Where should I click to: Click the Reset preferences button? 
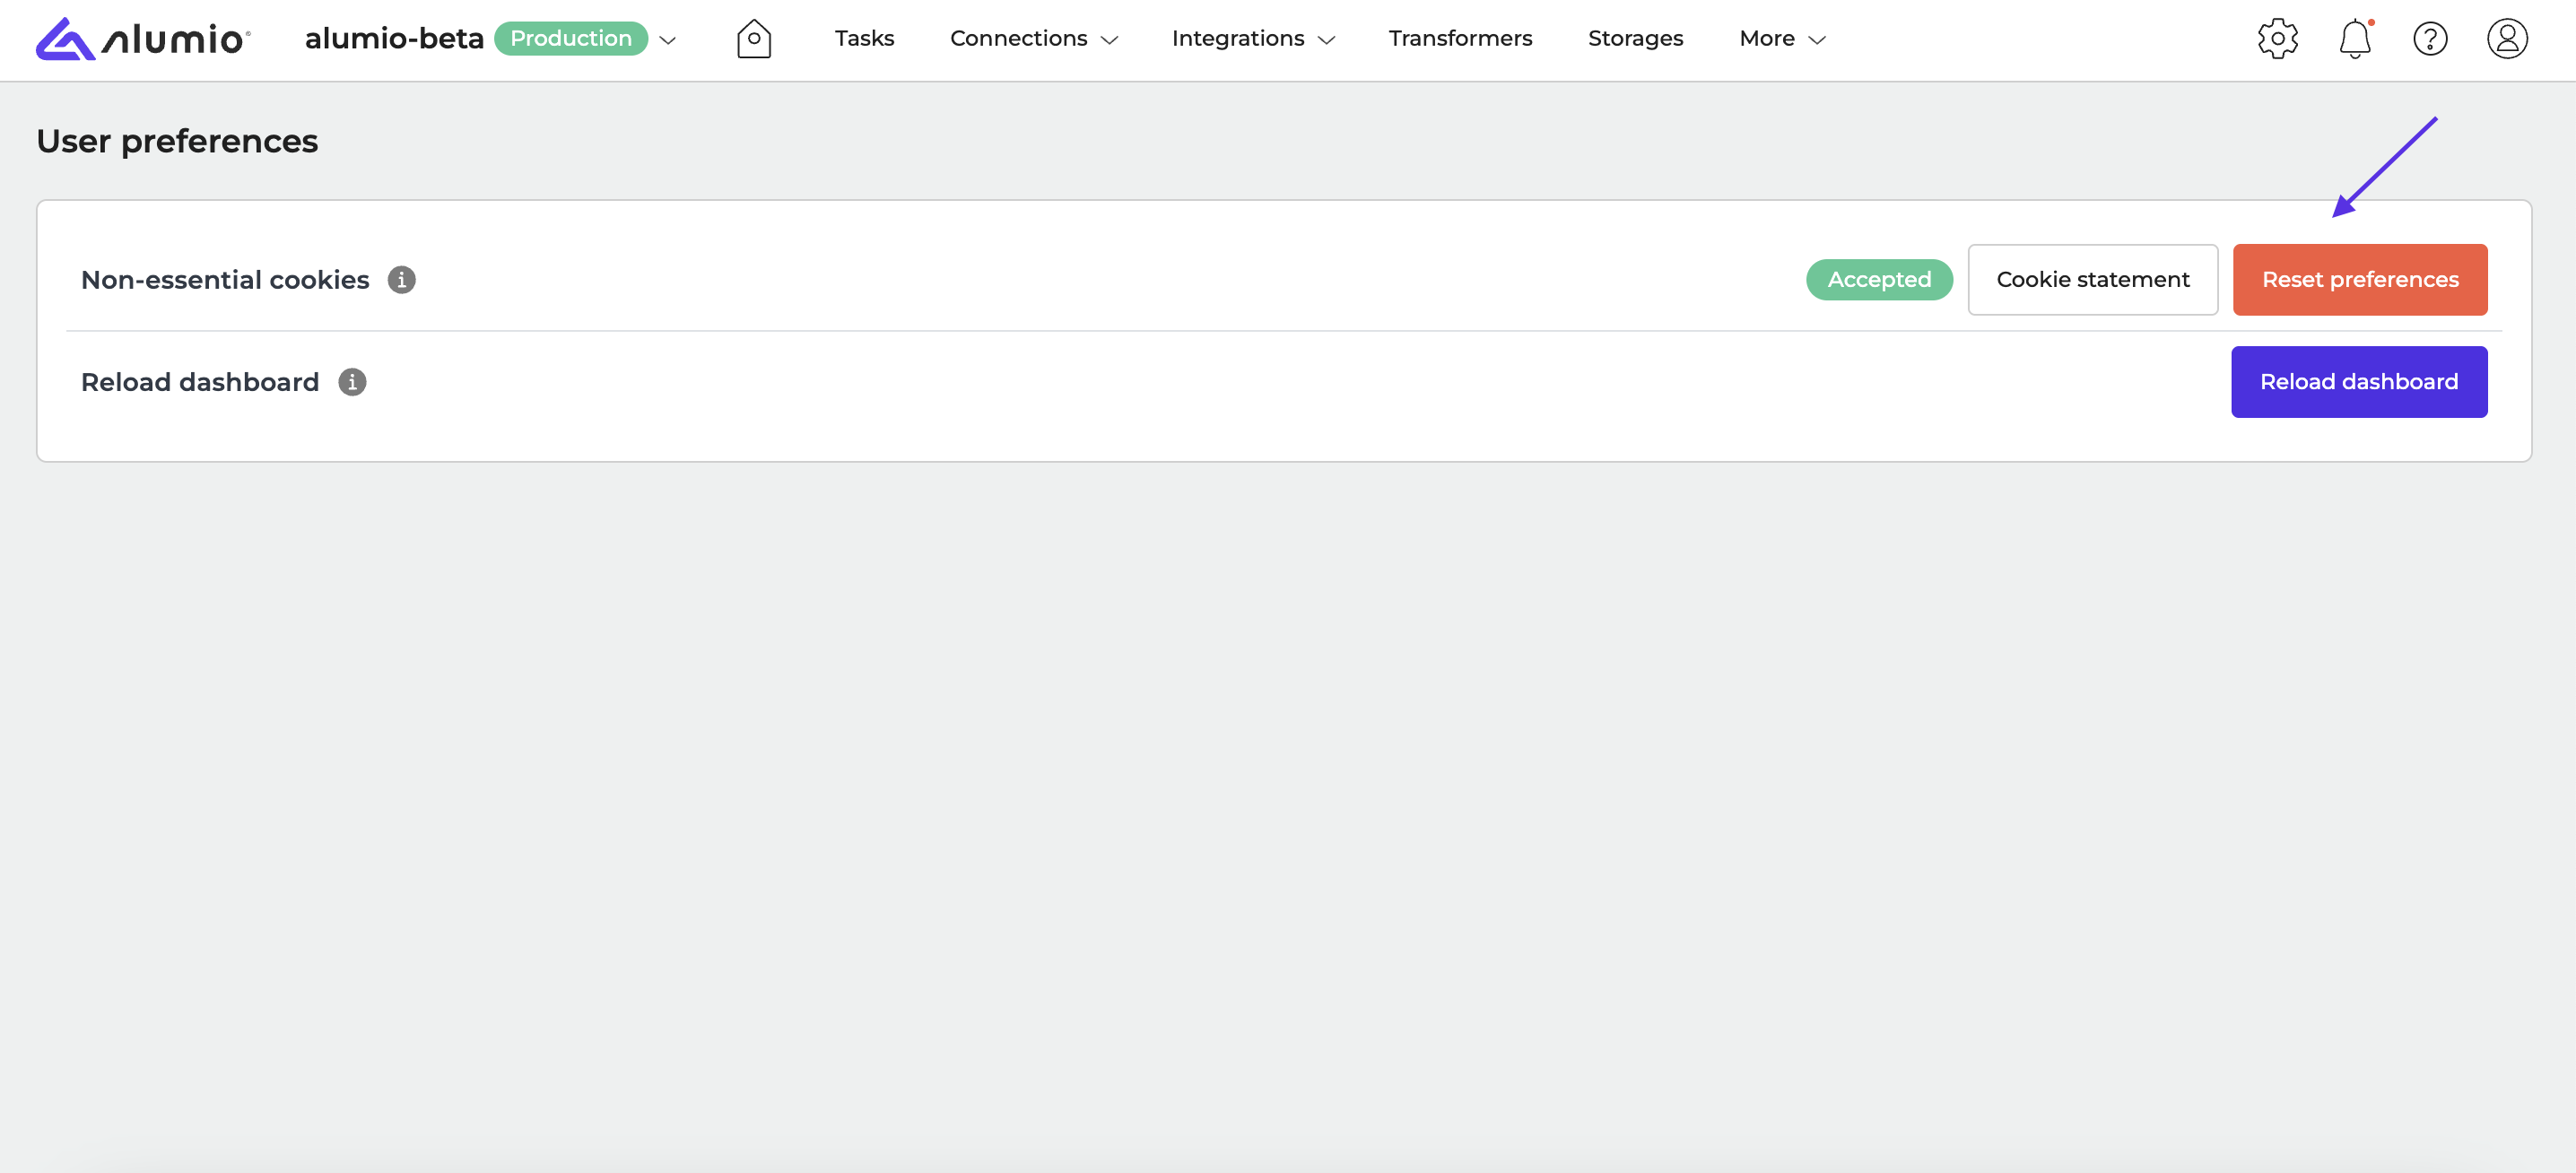coord(2360,280)
